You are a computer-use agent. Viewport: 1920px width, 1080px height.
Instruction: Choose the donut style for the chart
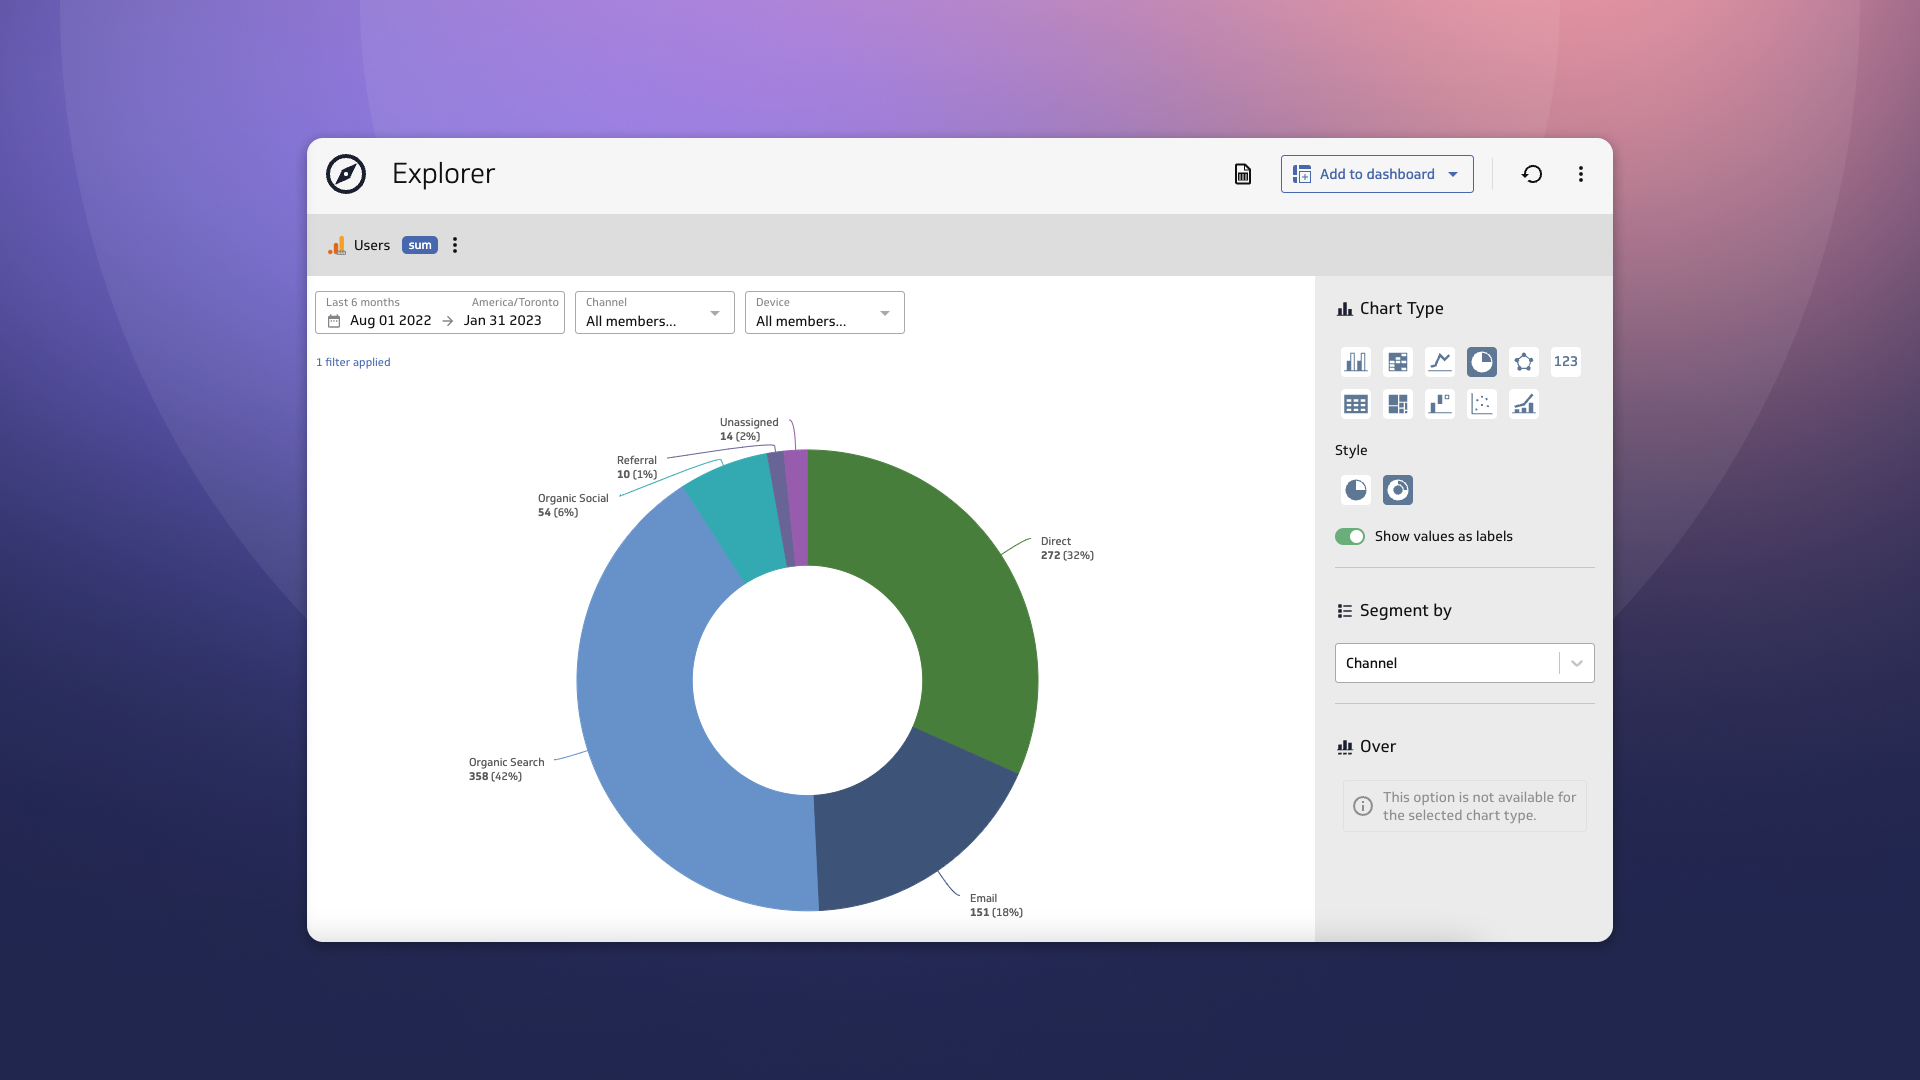[x=1397, y=490]
